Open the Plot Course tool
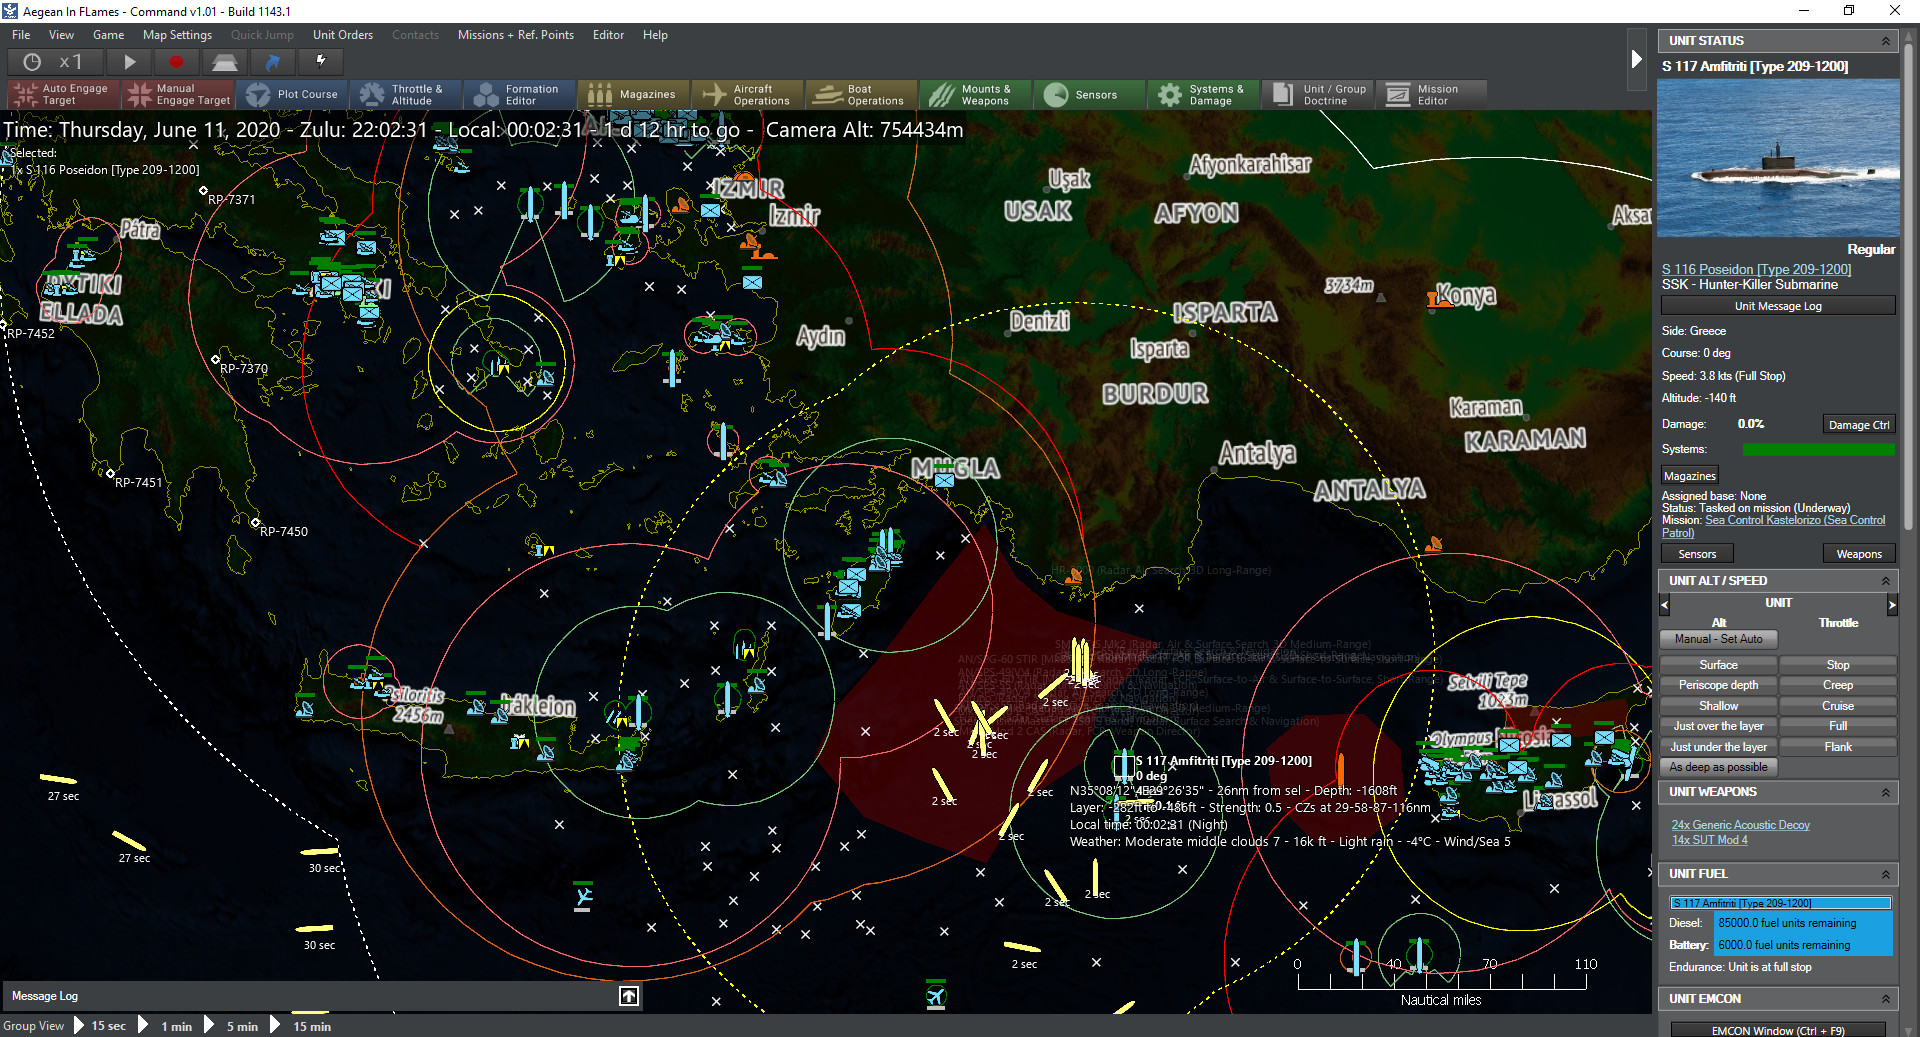 pyautogui.click(x=293, y=94)
